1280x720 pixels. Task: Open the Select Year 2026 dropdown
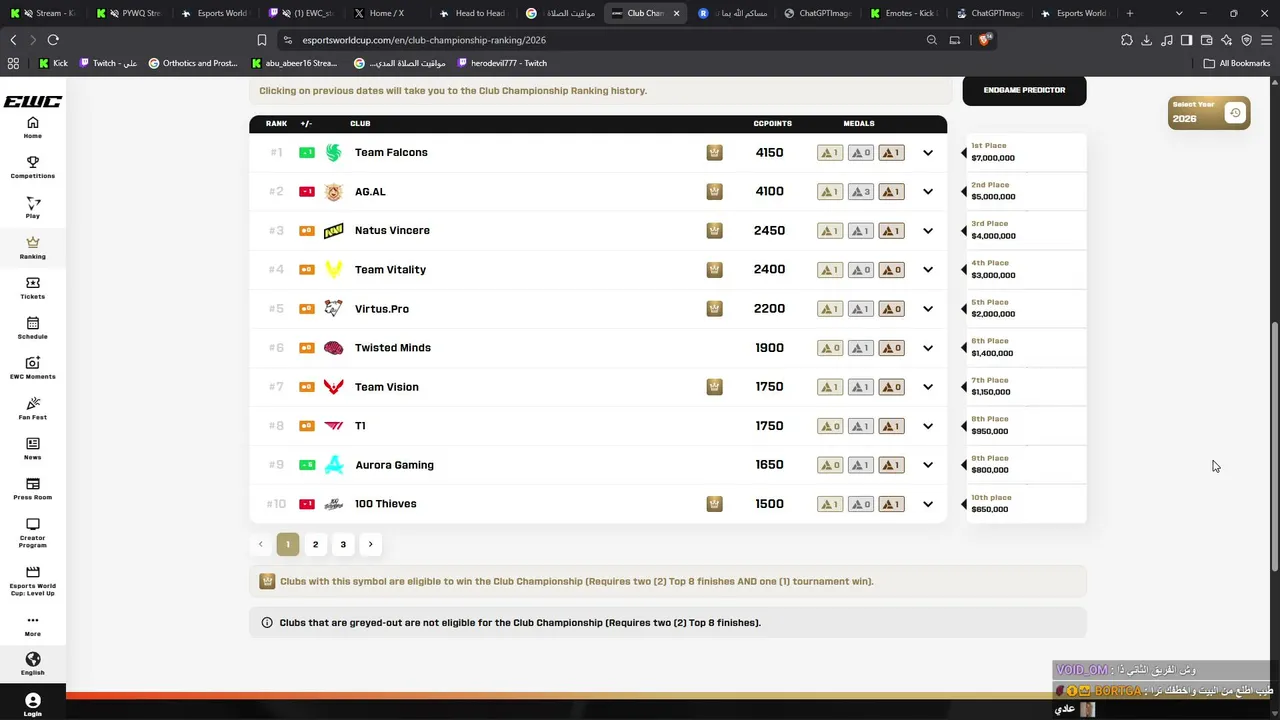pos(1209,113)
